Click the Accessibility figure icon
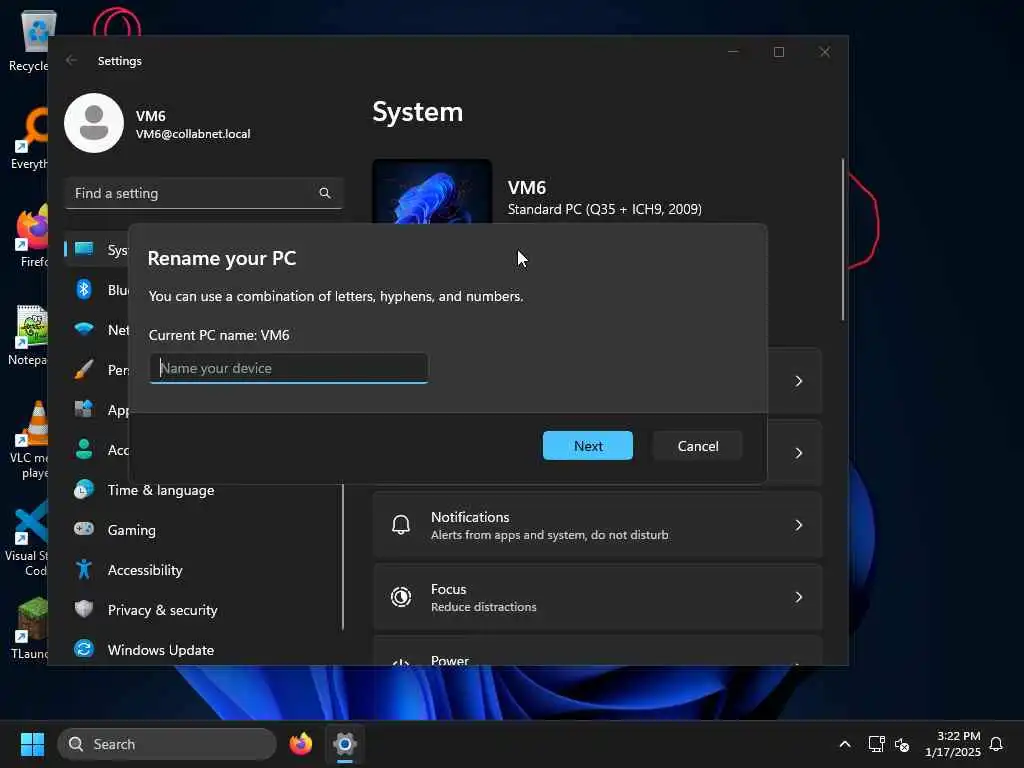 (x=84, y=569)
